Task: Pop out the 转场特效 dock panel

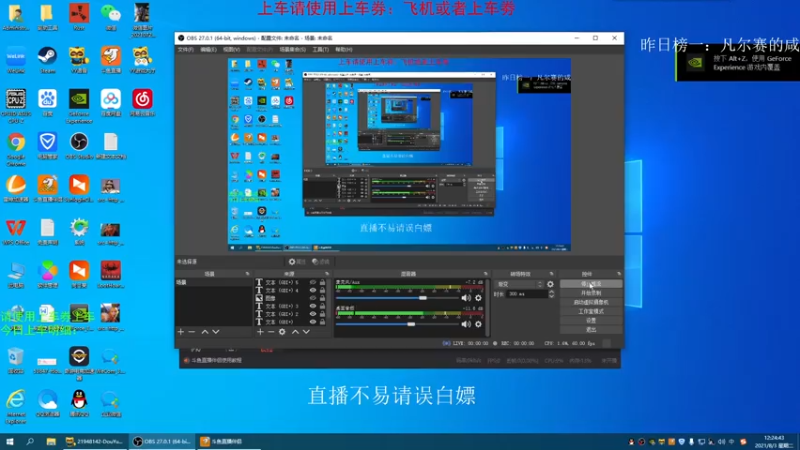Action: pos(551,274)
